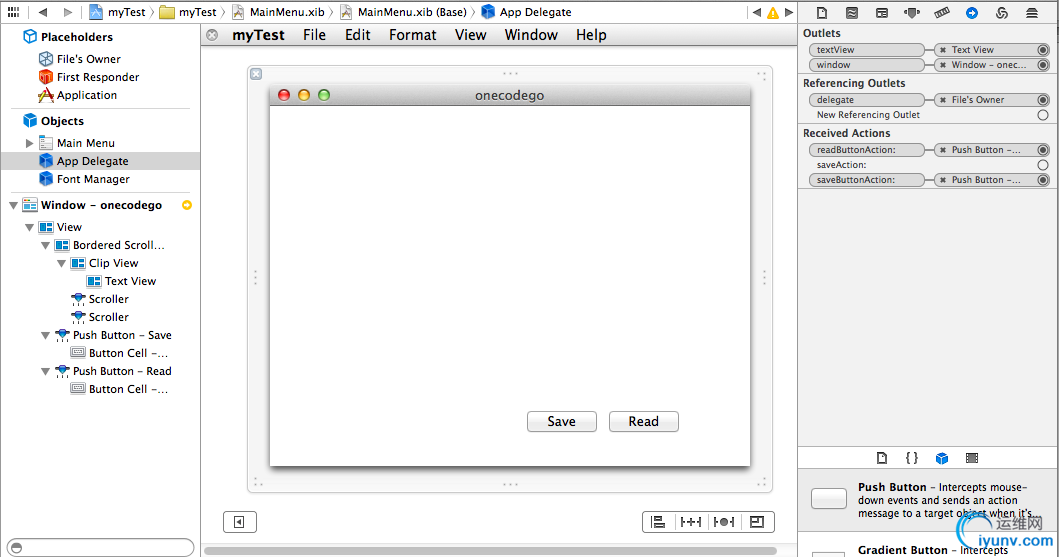Open the View Effects inspector icon
This screenshot has width=1059, height=557.
tap(1032, 13)
